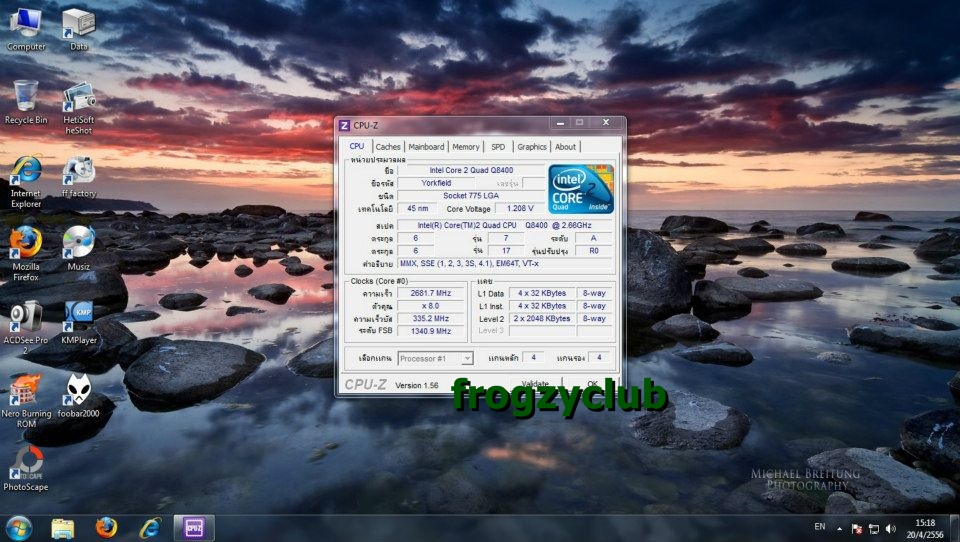Launch Firefox from the taskbar
This screenshot has height=542, width=960.
[106, 528]
